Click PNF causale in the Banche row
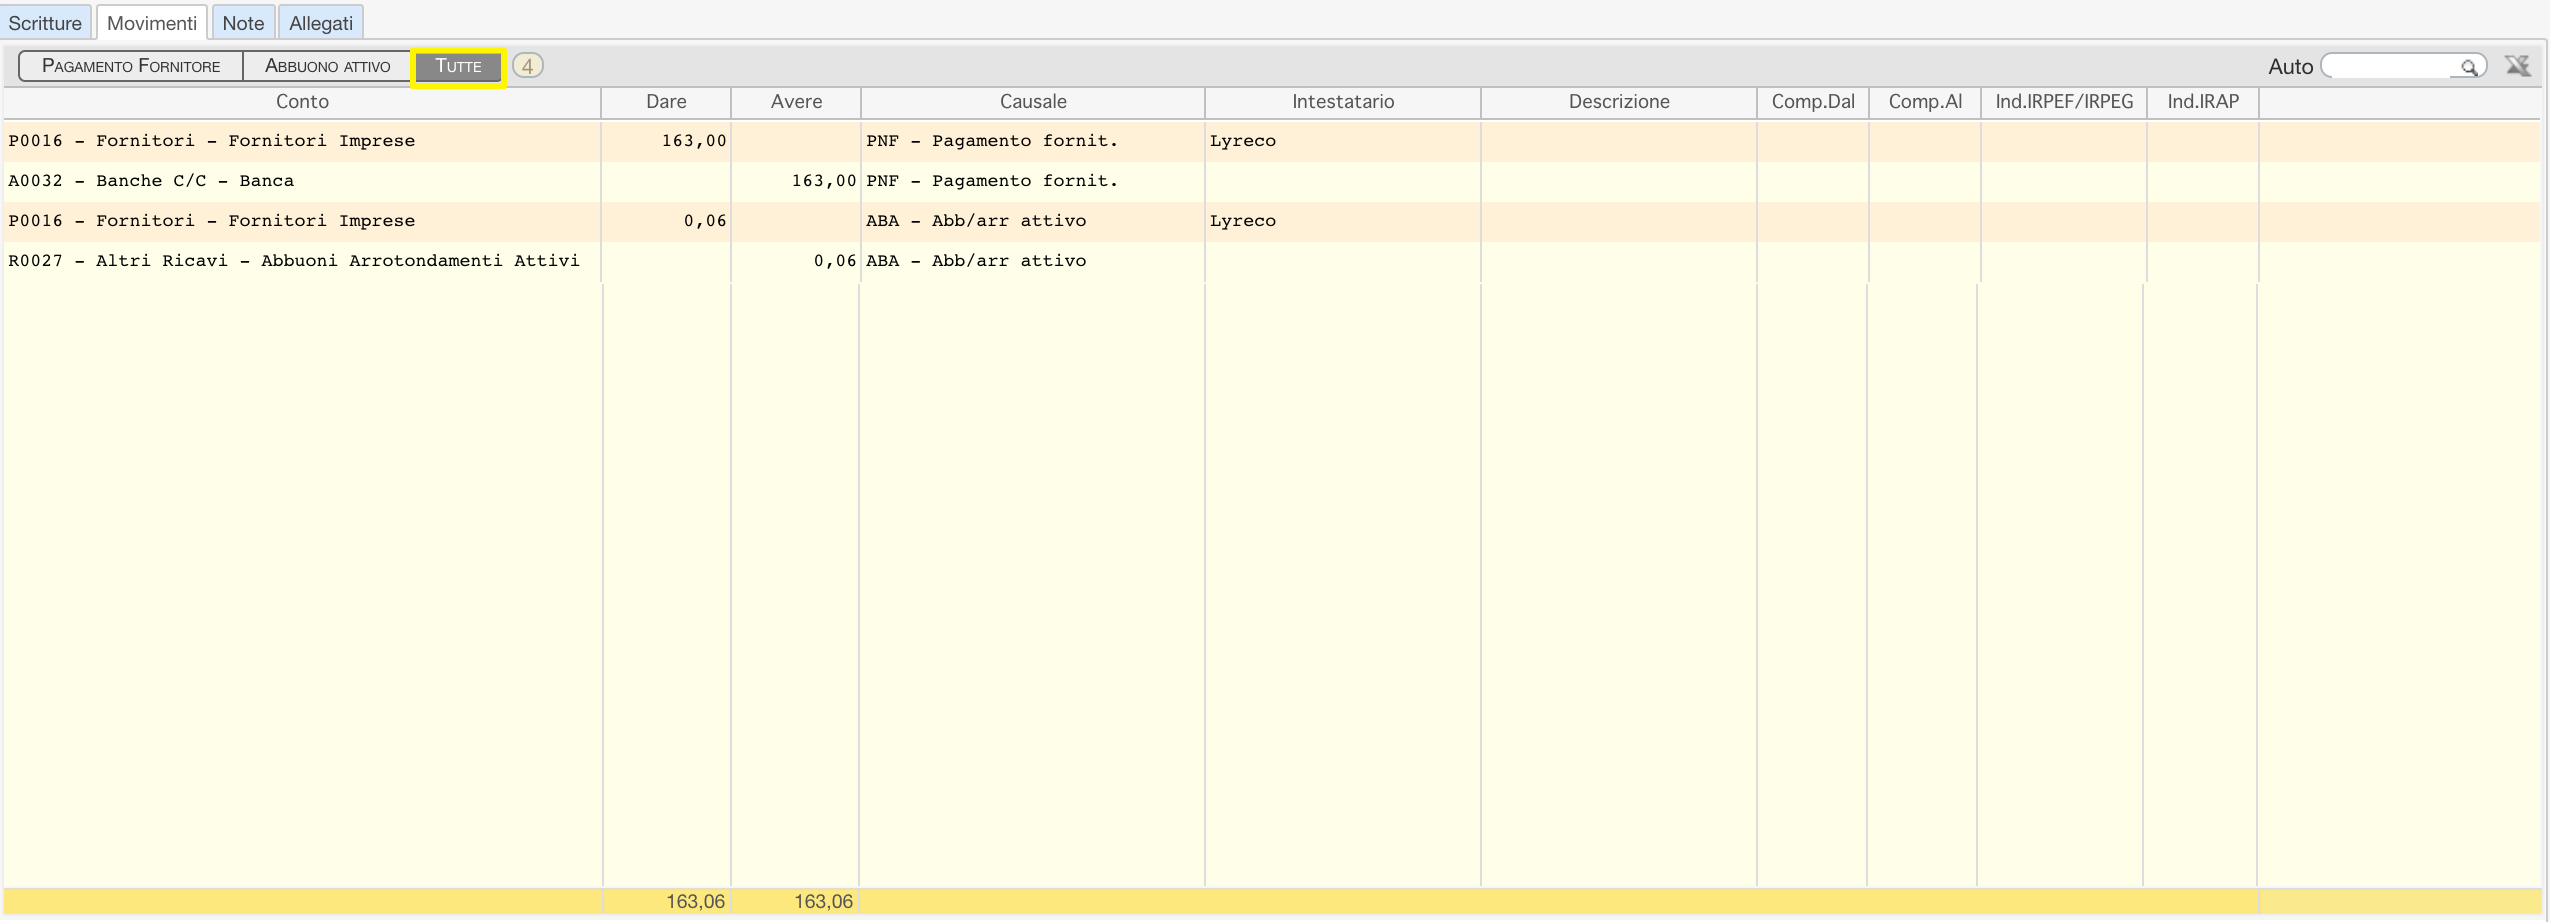This screenshot has height=922, width=2550. (992, 181)
